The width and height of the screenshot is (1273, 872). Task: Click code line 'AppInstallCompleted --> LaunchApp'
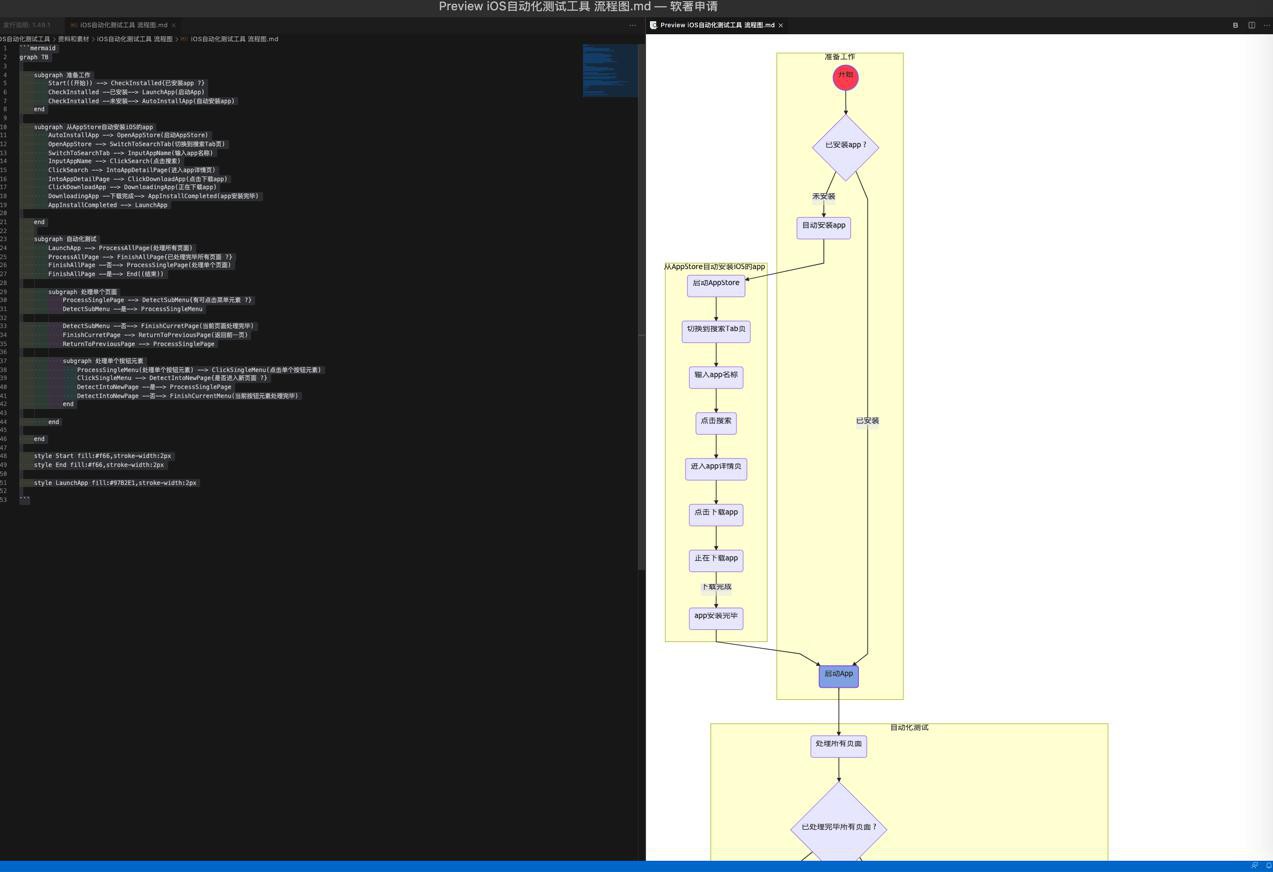coord(108,205)
